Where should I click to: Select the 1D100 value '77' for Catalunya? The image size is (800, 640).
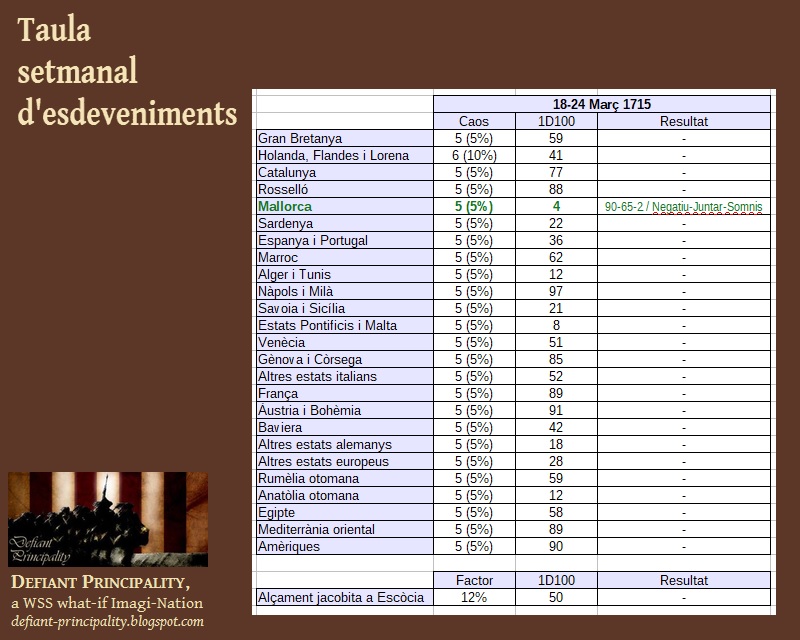point(556,173)
